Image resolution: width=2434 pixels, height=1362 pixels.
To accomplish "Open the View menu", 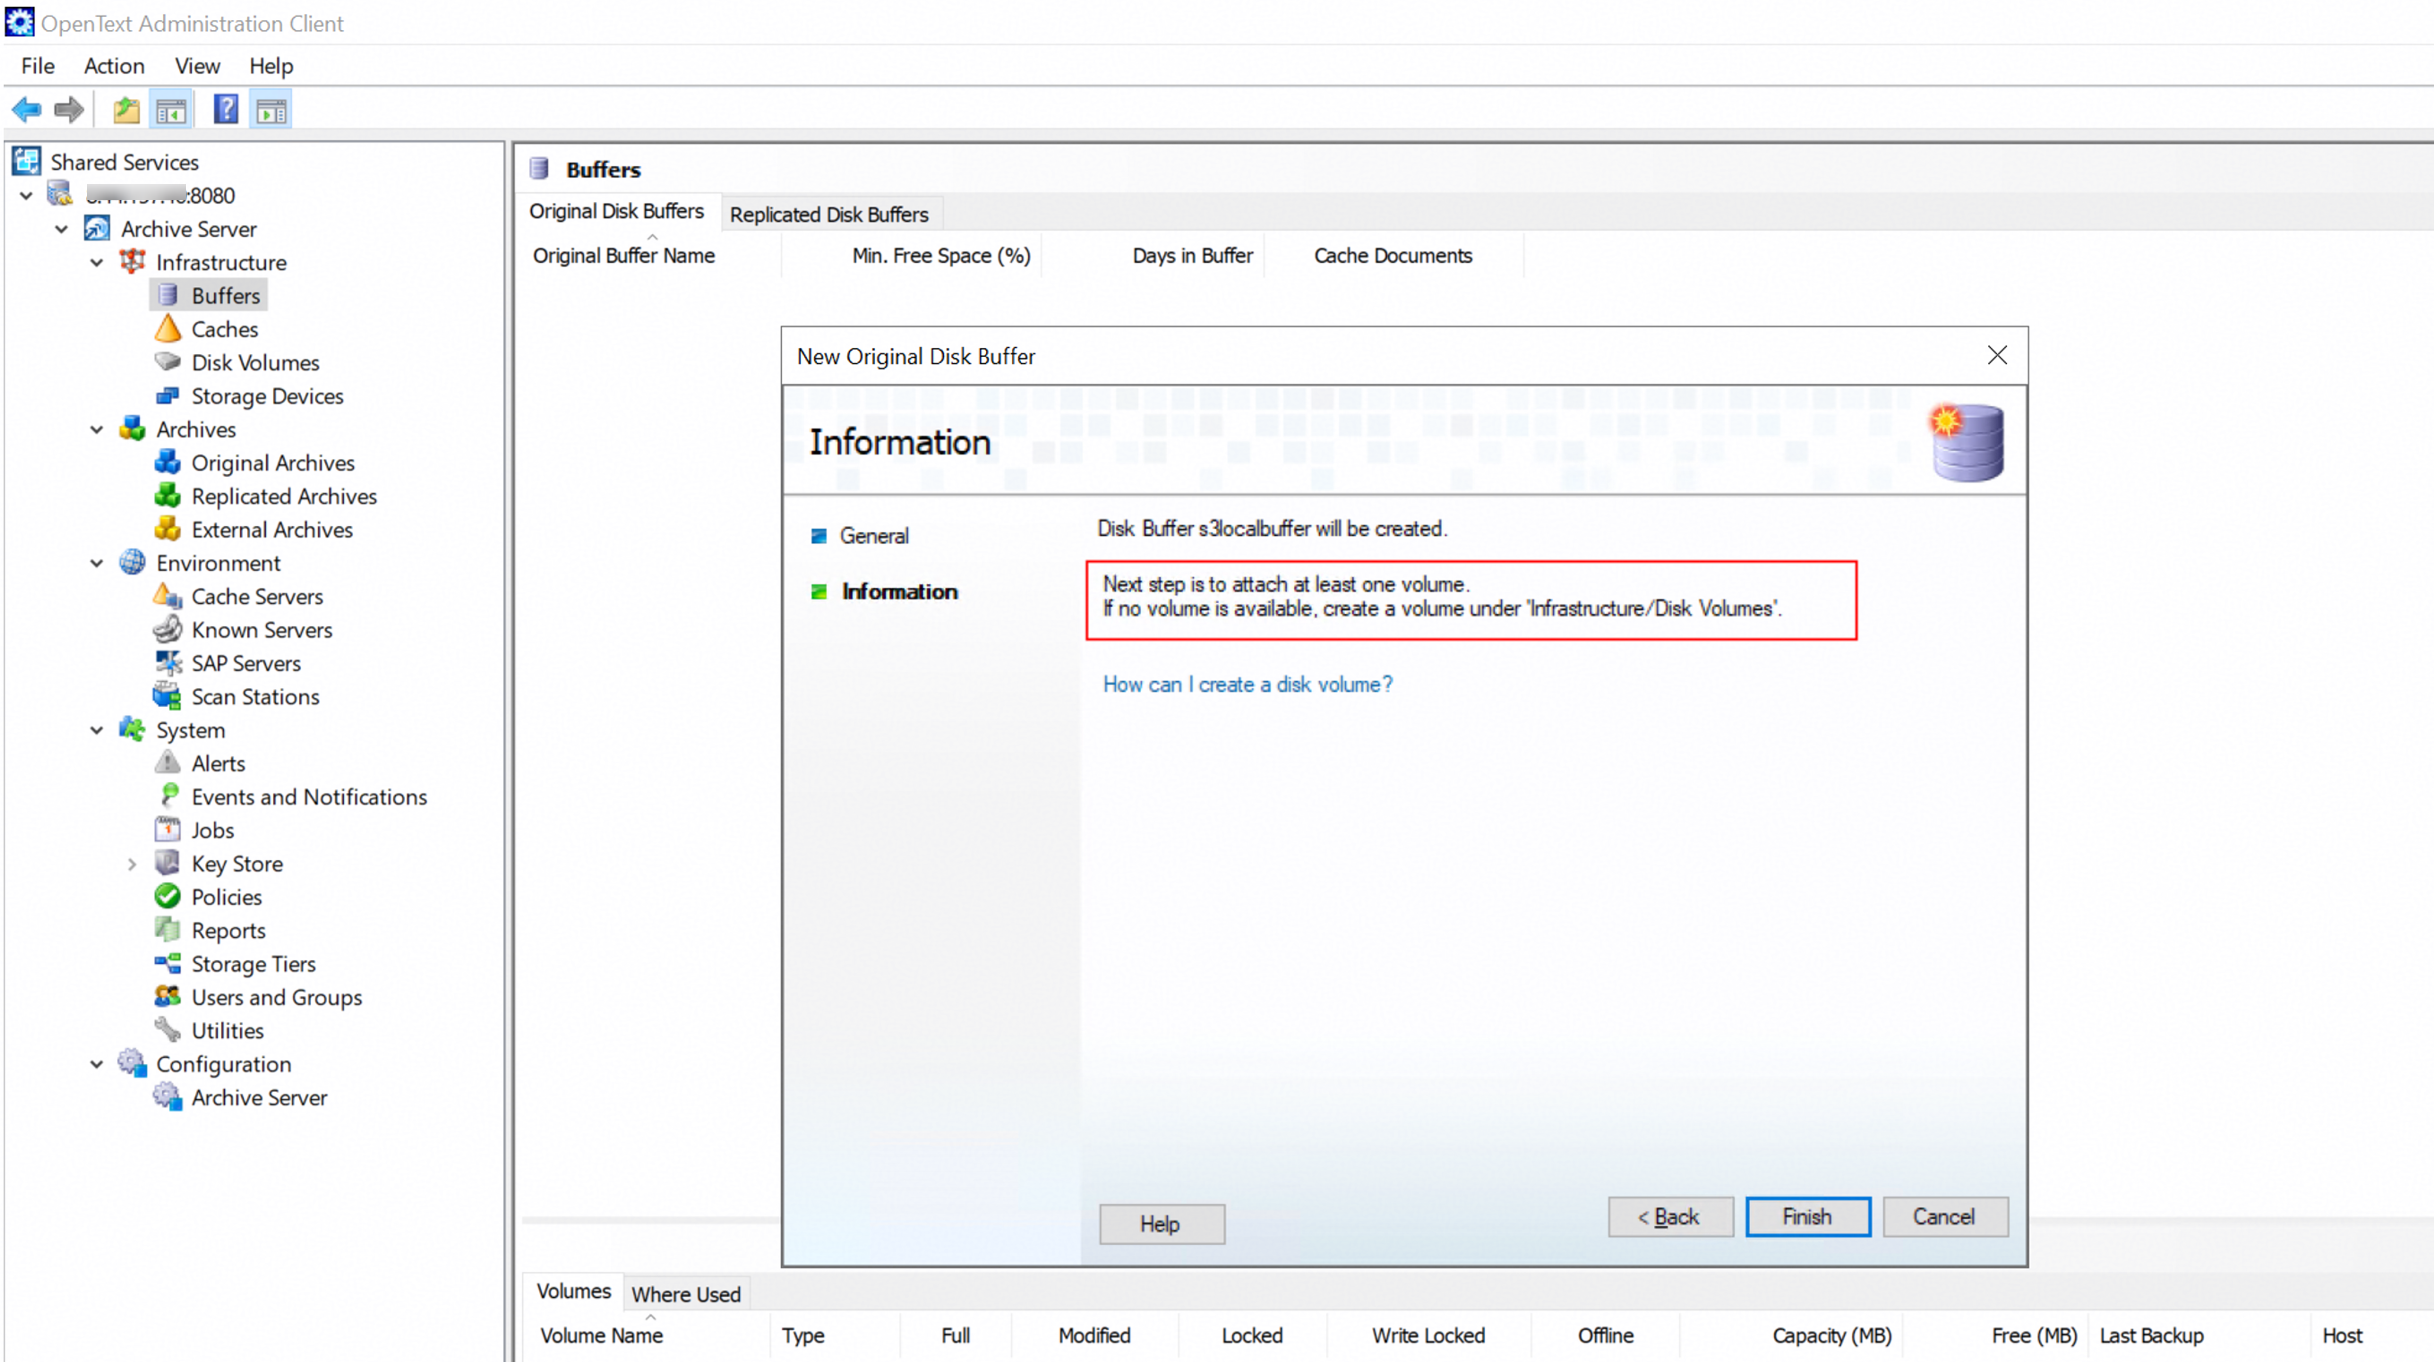I will pyautogui.click(x=197, y=66).
